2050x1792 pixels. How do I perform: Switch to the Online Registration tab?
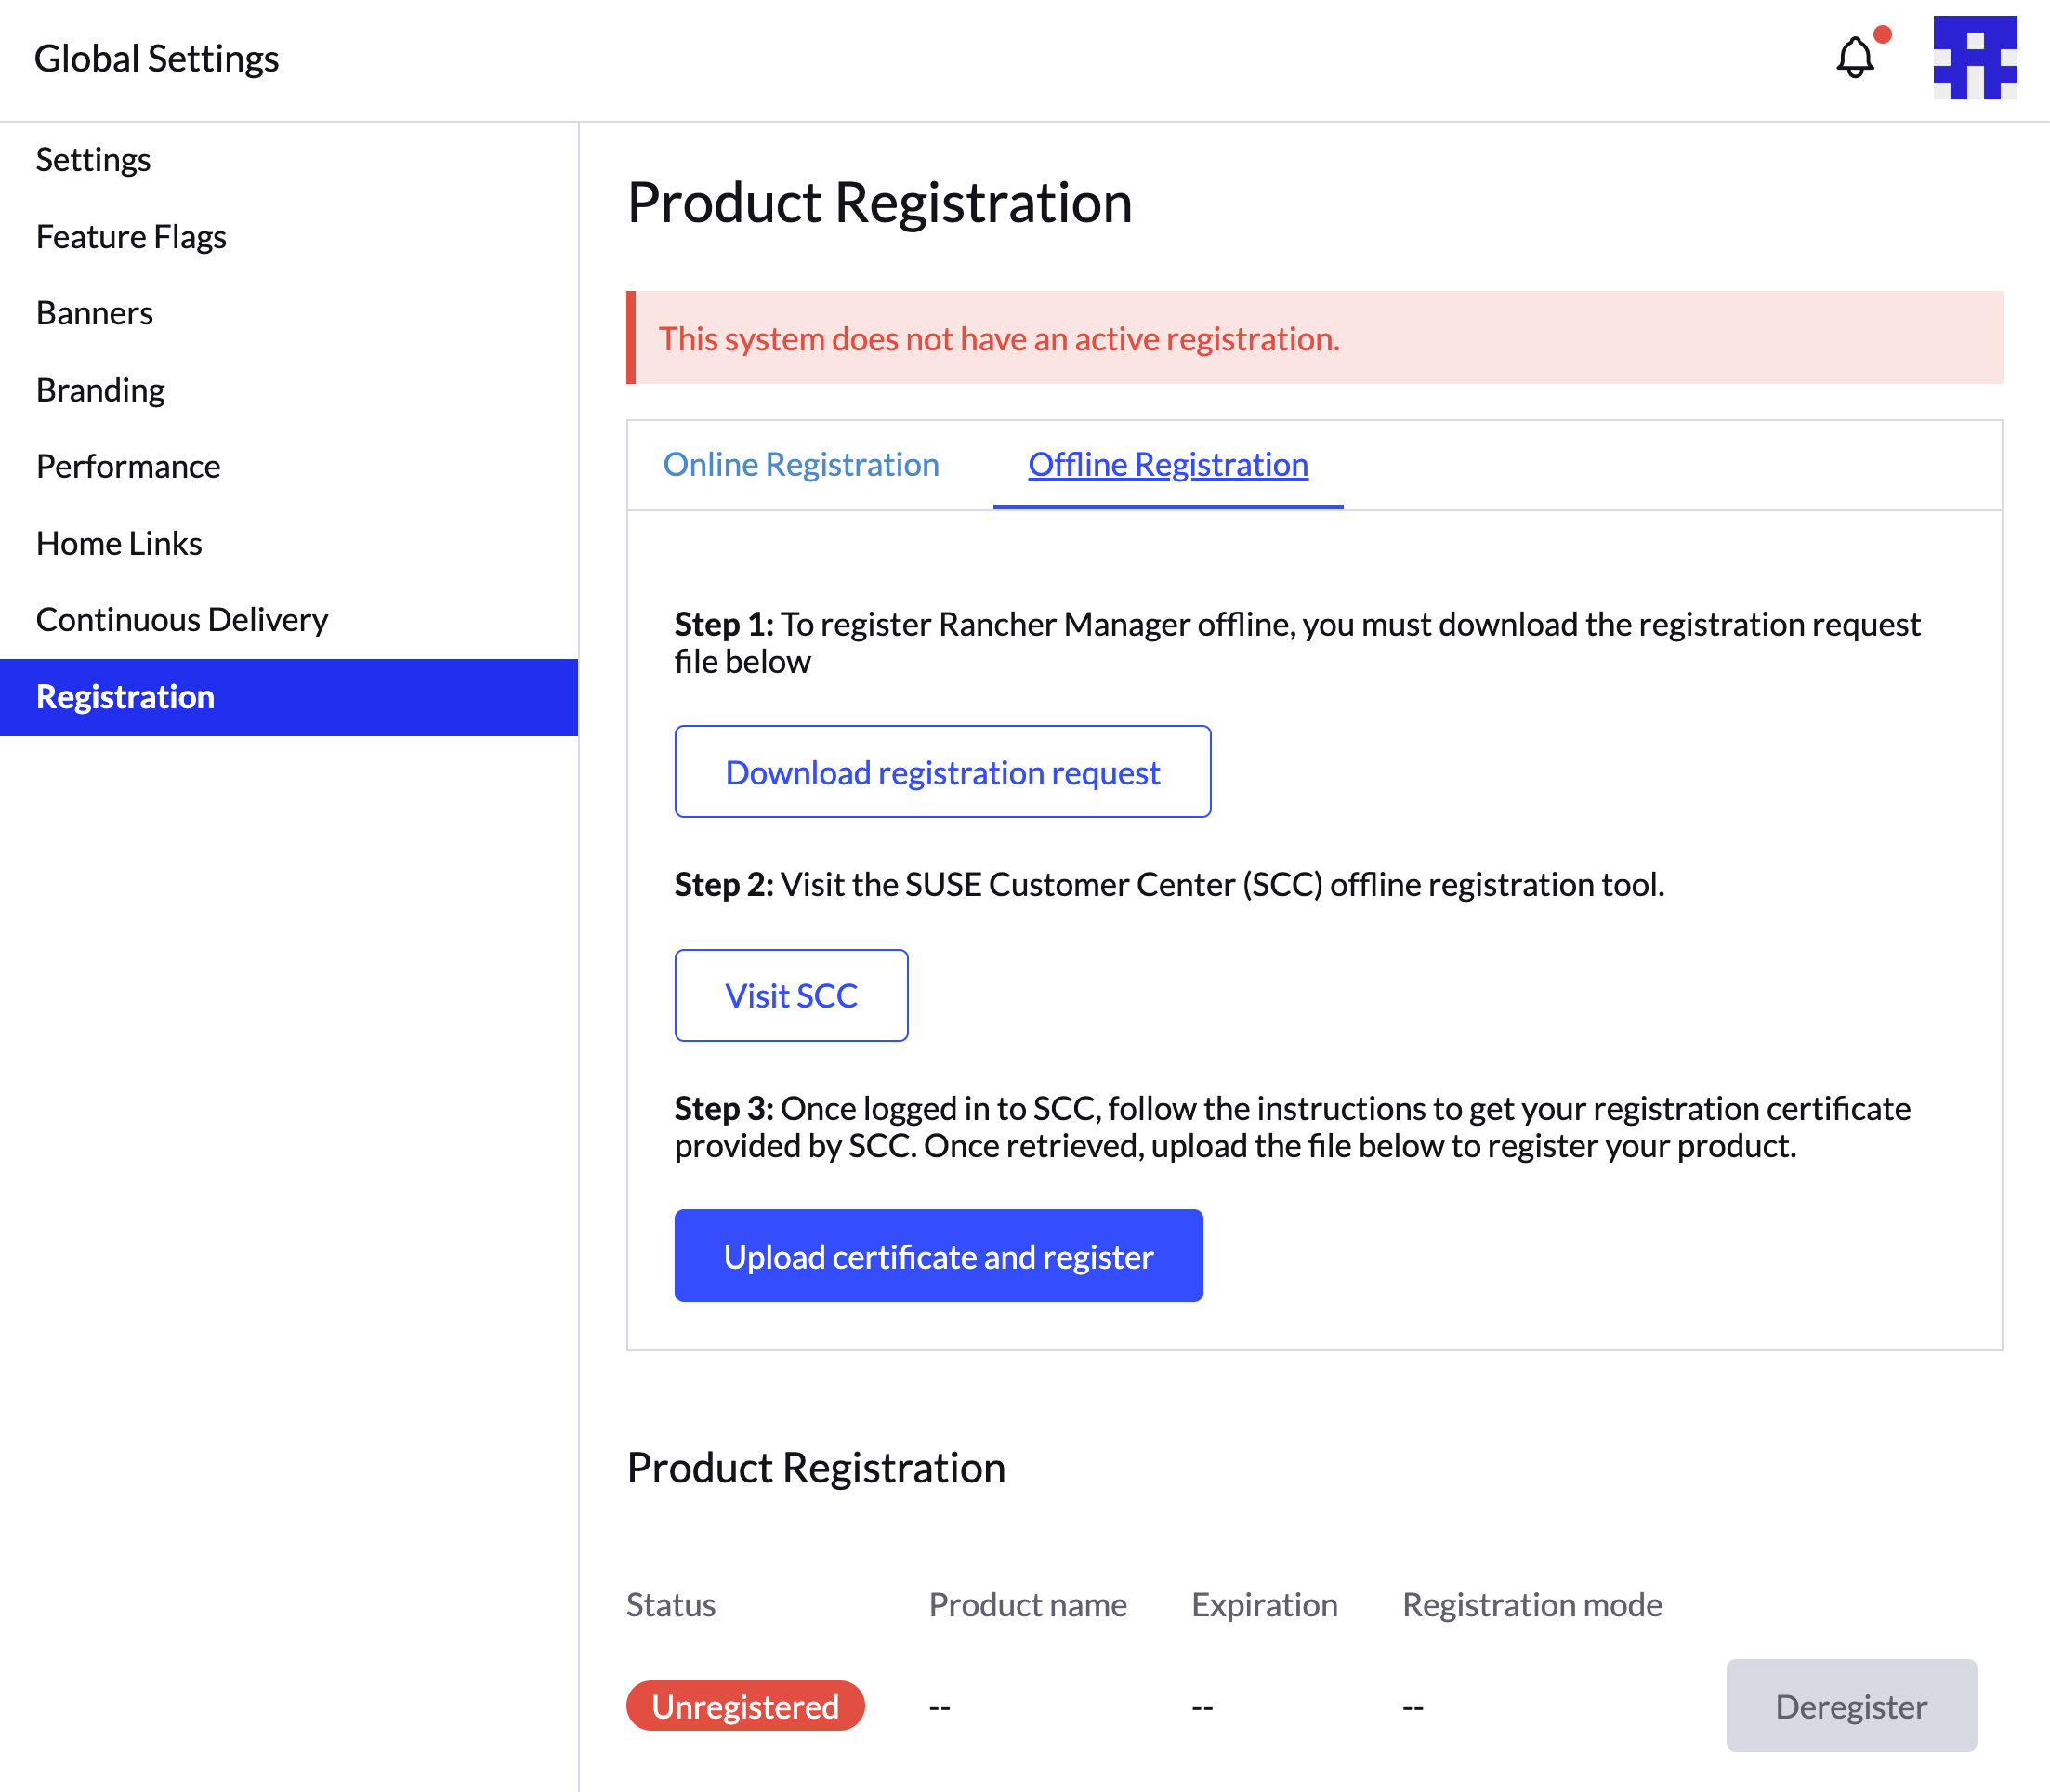tap(800, 464)
